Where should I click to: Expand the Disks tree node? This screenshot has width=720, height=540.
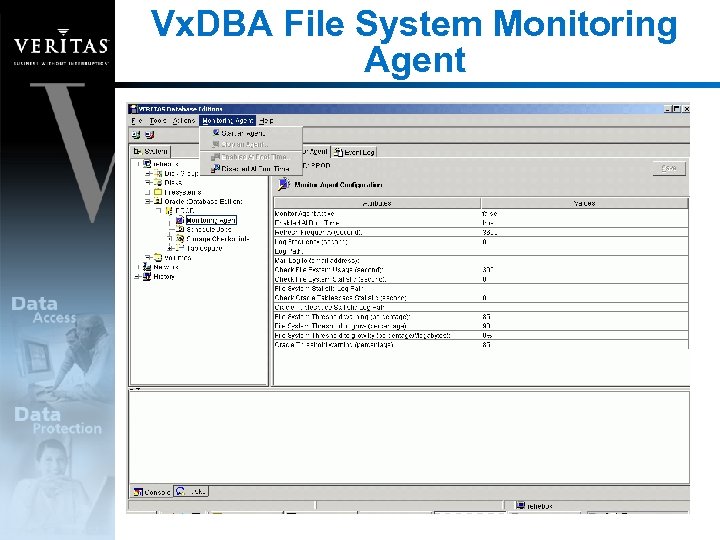tap(148, 182)
